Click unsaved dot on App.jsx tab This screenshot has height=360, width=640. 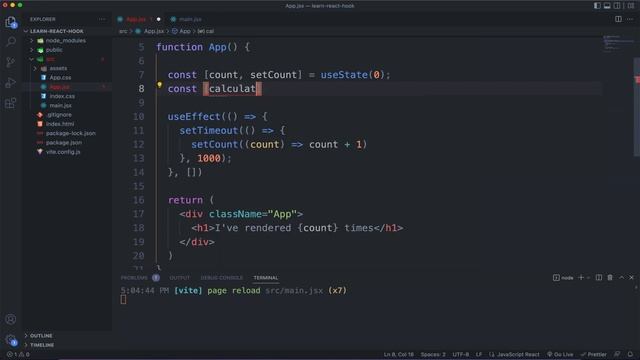[158, 19]
